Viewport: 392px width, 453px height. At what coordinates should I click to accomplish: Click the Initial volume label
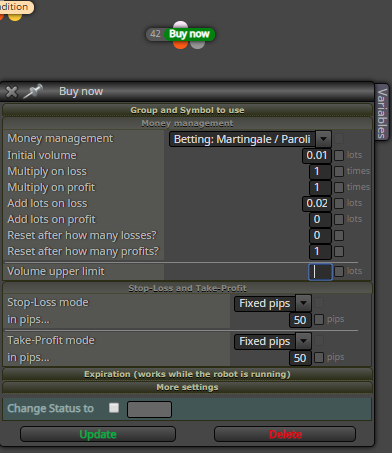(x=42, y=155)
